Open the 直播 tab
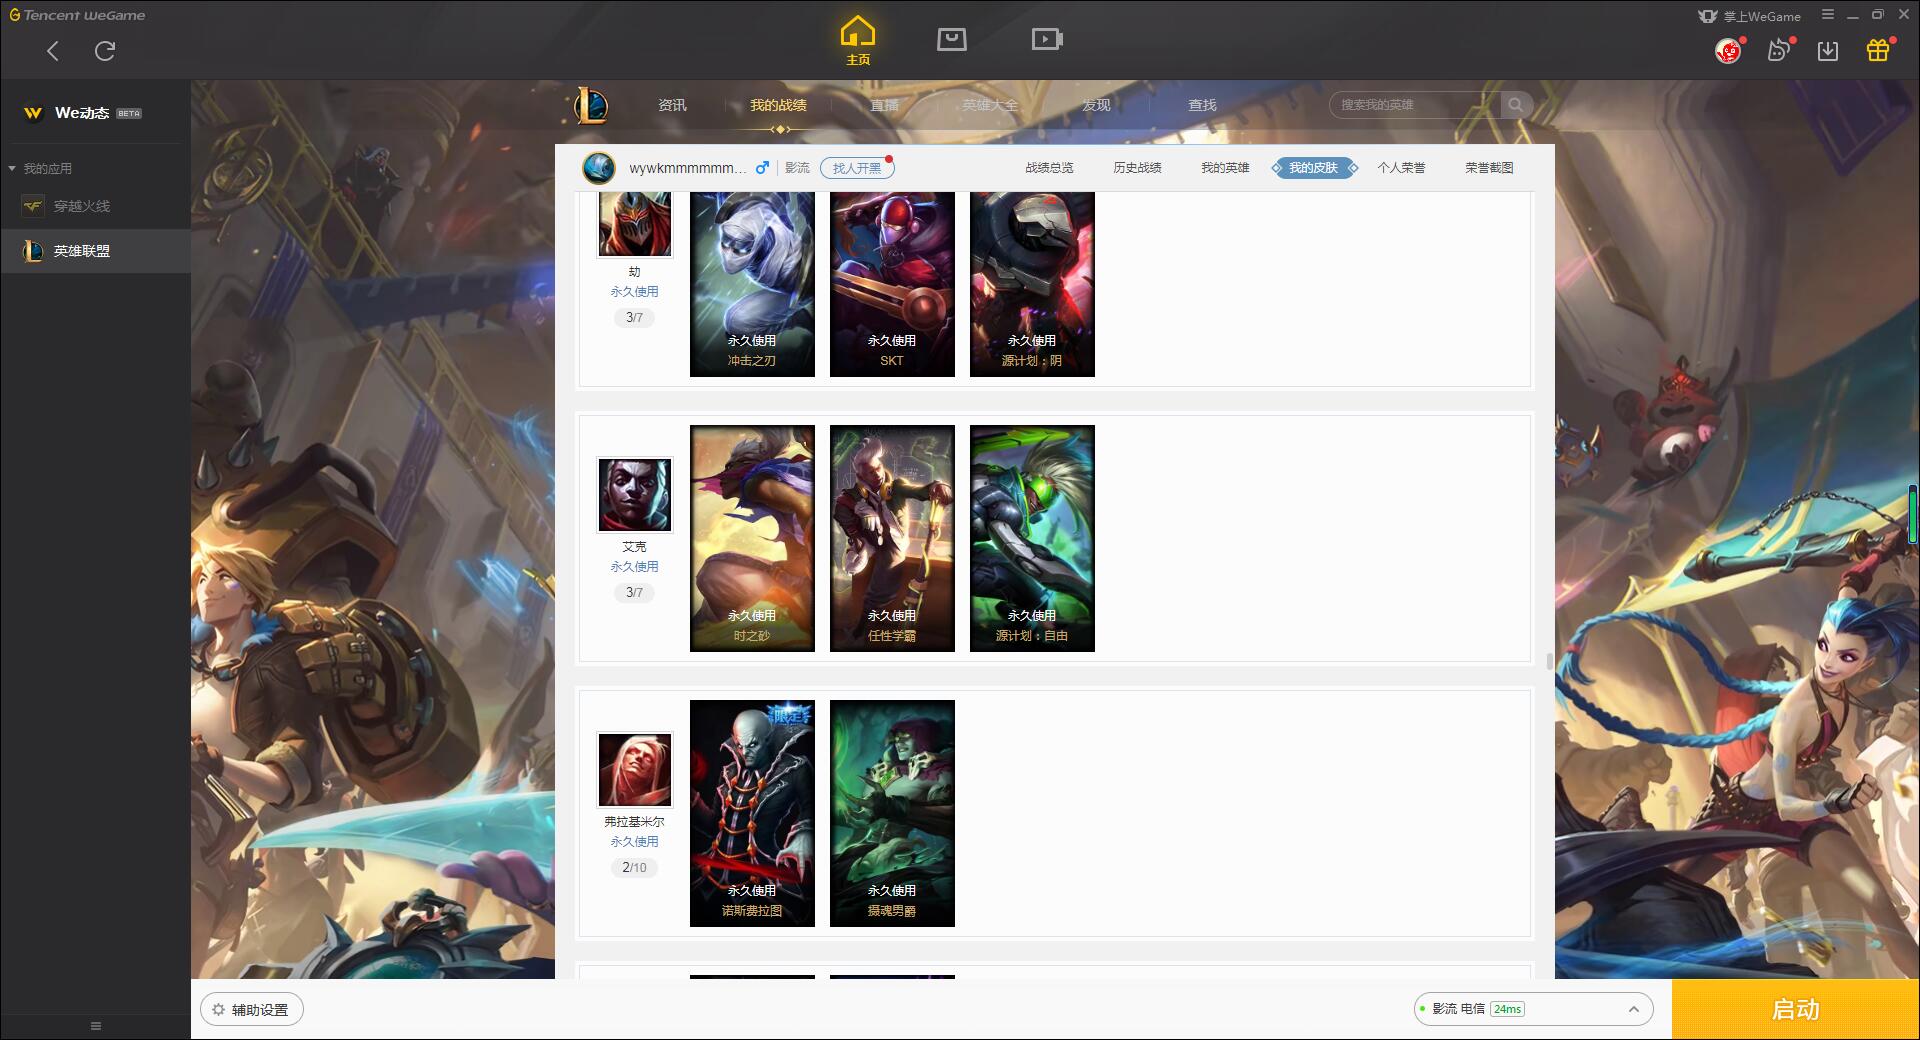The height and width of the screenshot is (1040, 1920). click(884, 105)
